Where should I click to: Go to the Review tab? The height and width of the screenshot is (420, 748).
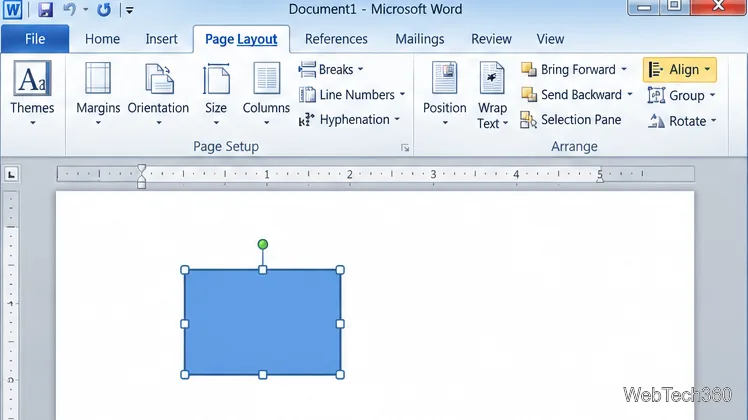point(491,39)
